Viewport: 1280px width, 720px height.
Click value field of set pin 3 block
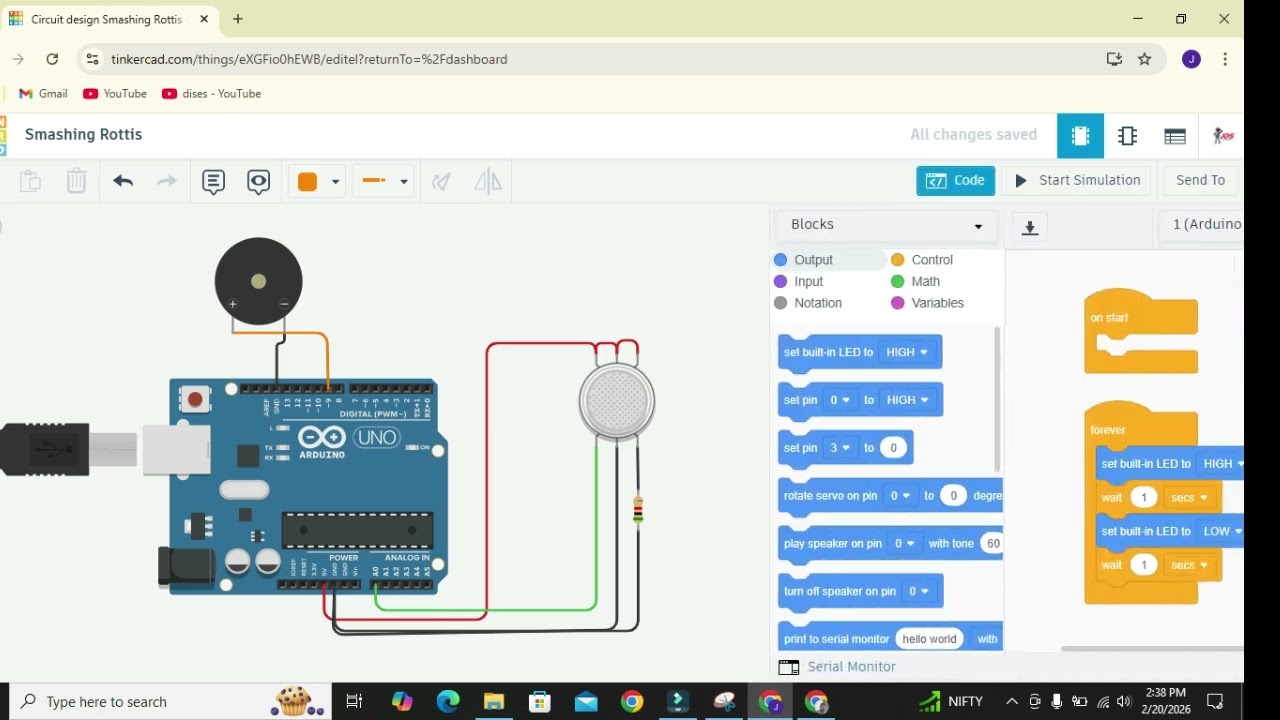tap(894, 448)
